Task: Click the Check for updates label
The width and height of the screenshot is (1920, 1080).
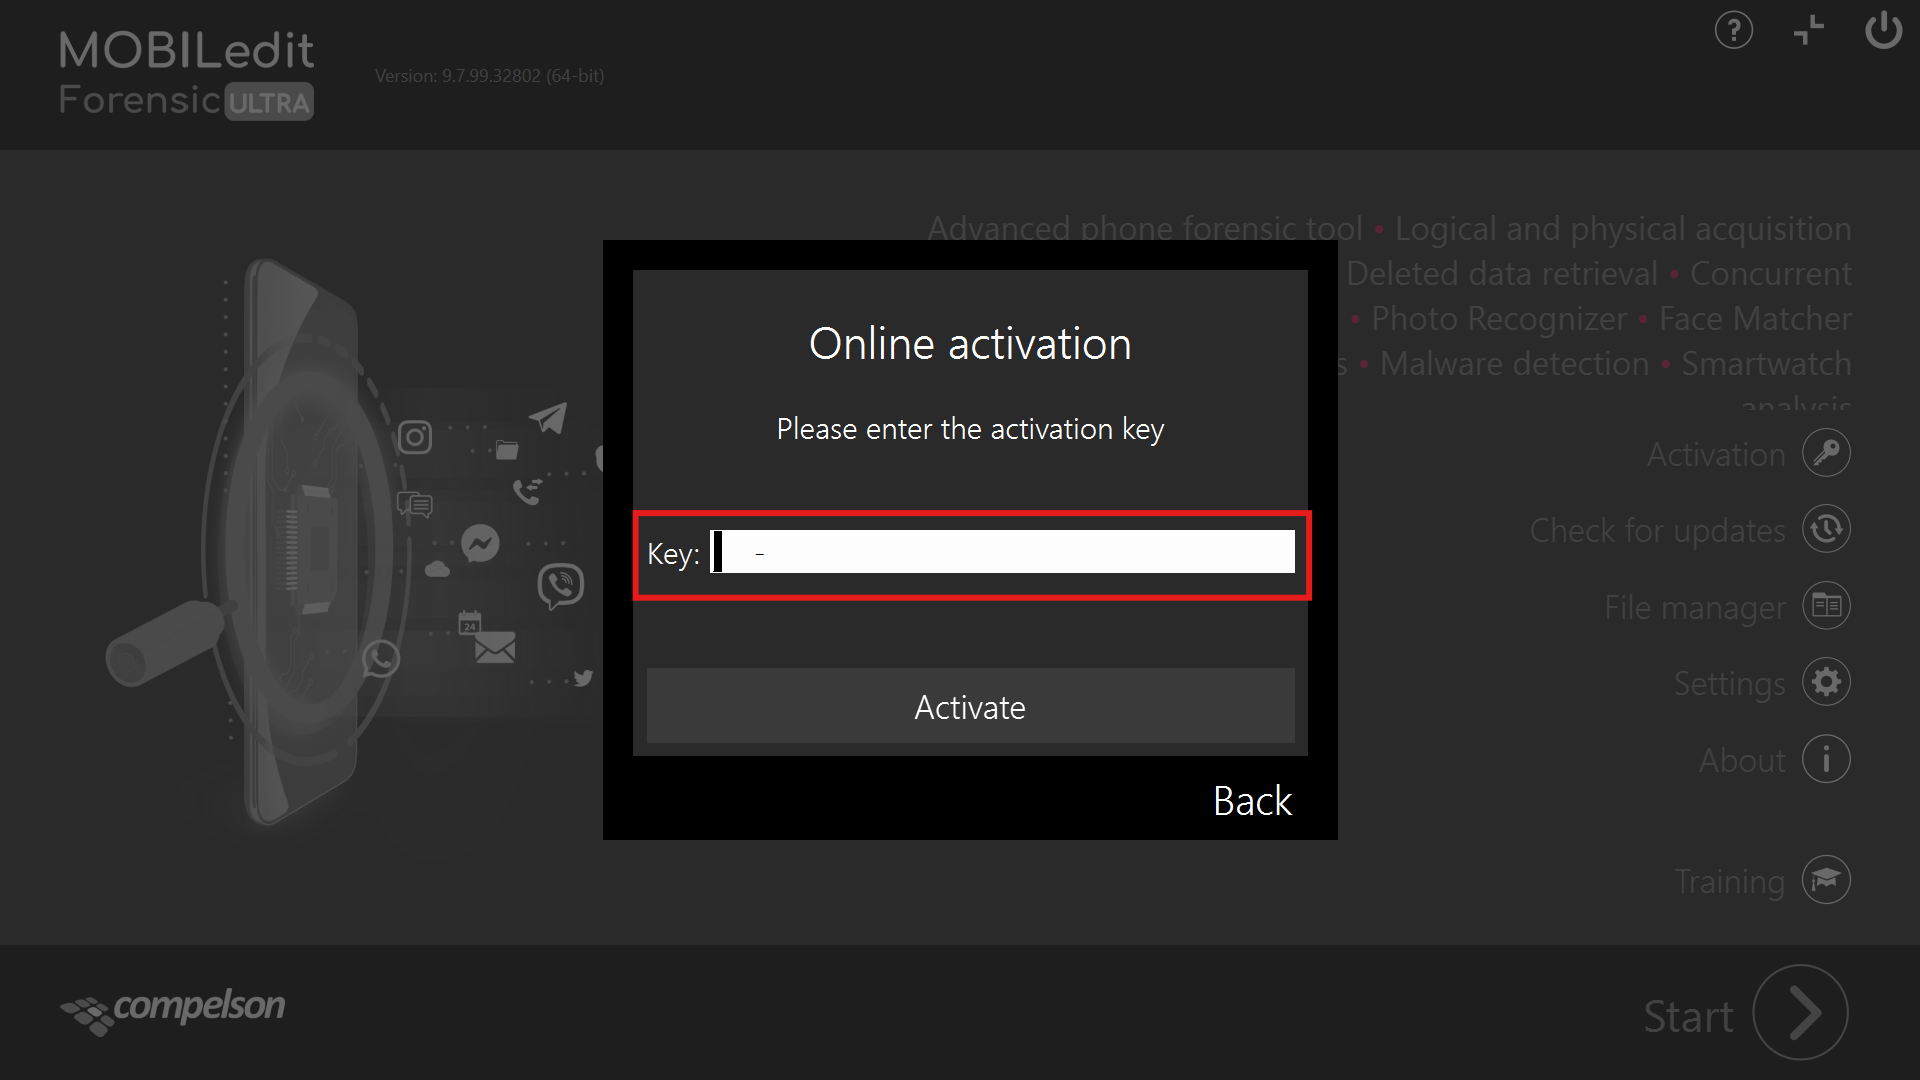Action: pyautogui.click(x=1656, y=531)
